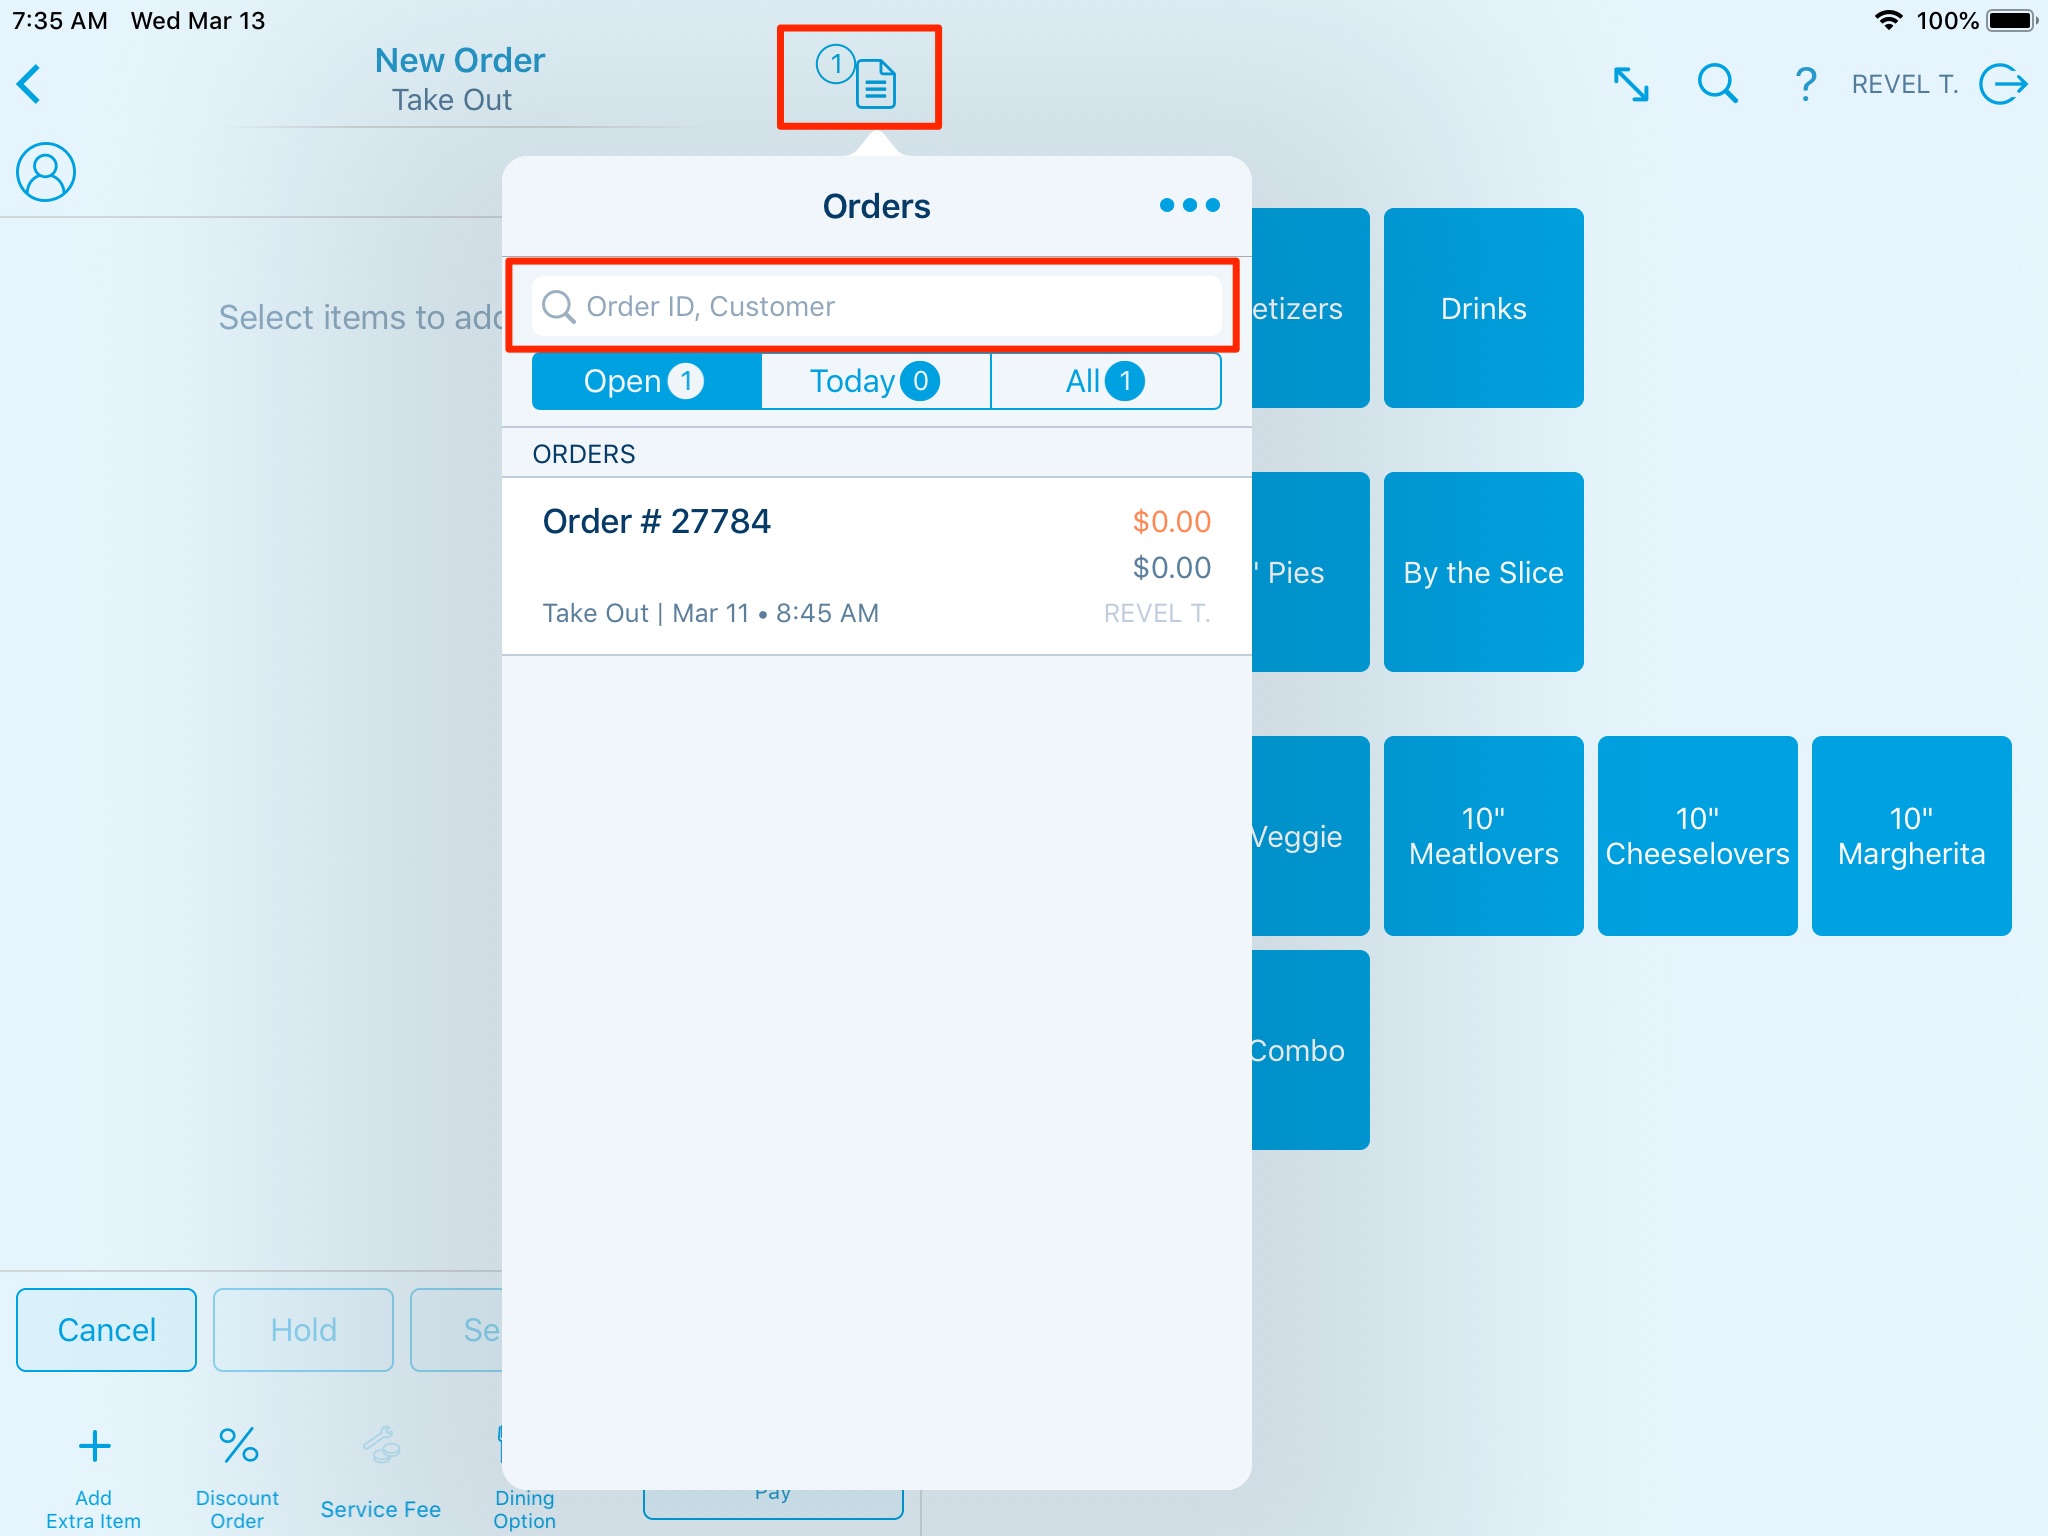Switch to the All orders tab

pos(1104,380)
